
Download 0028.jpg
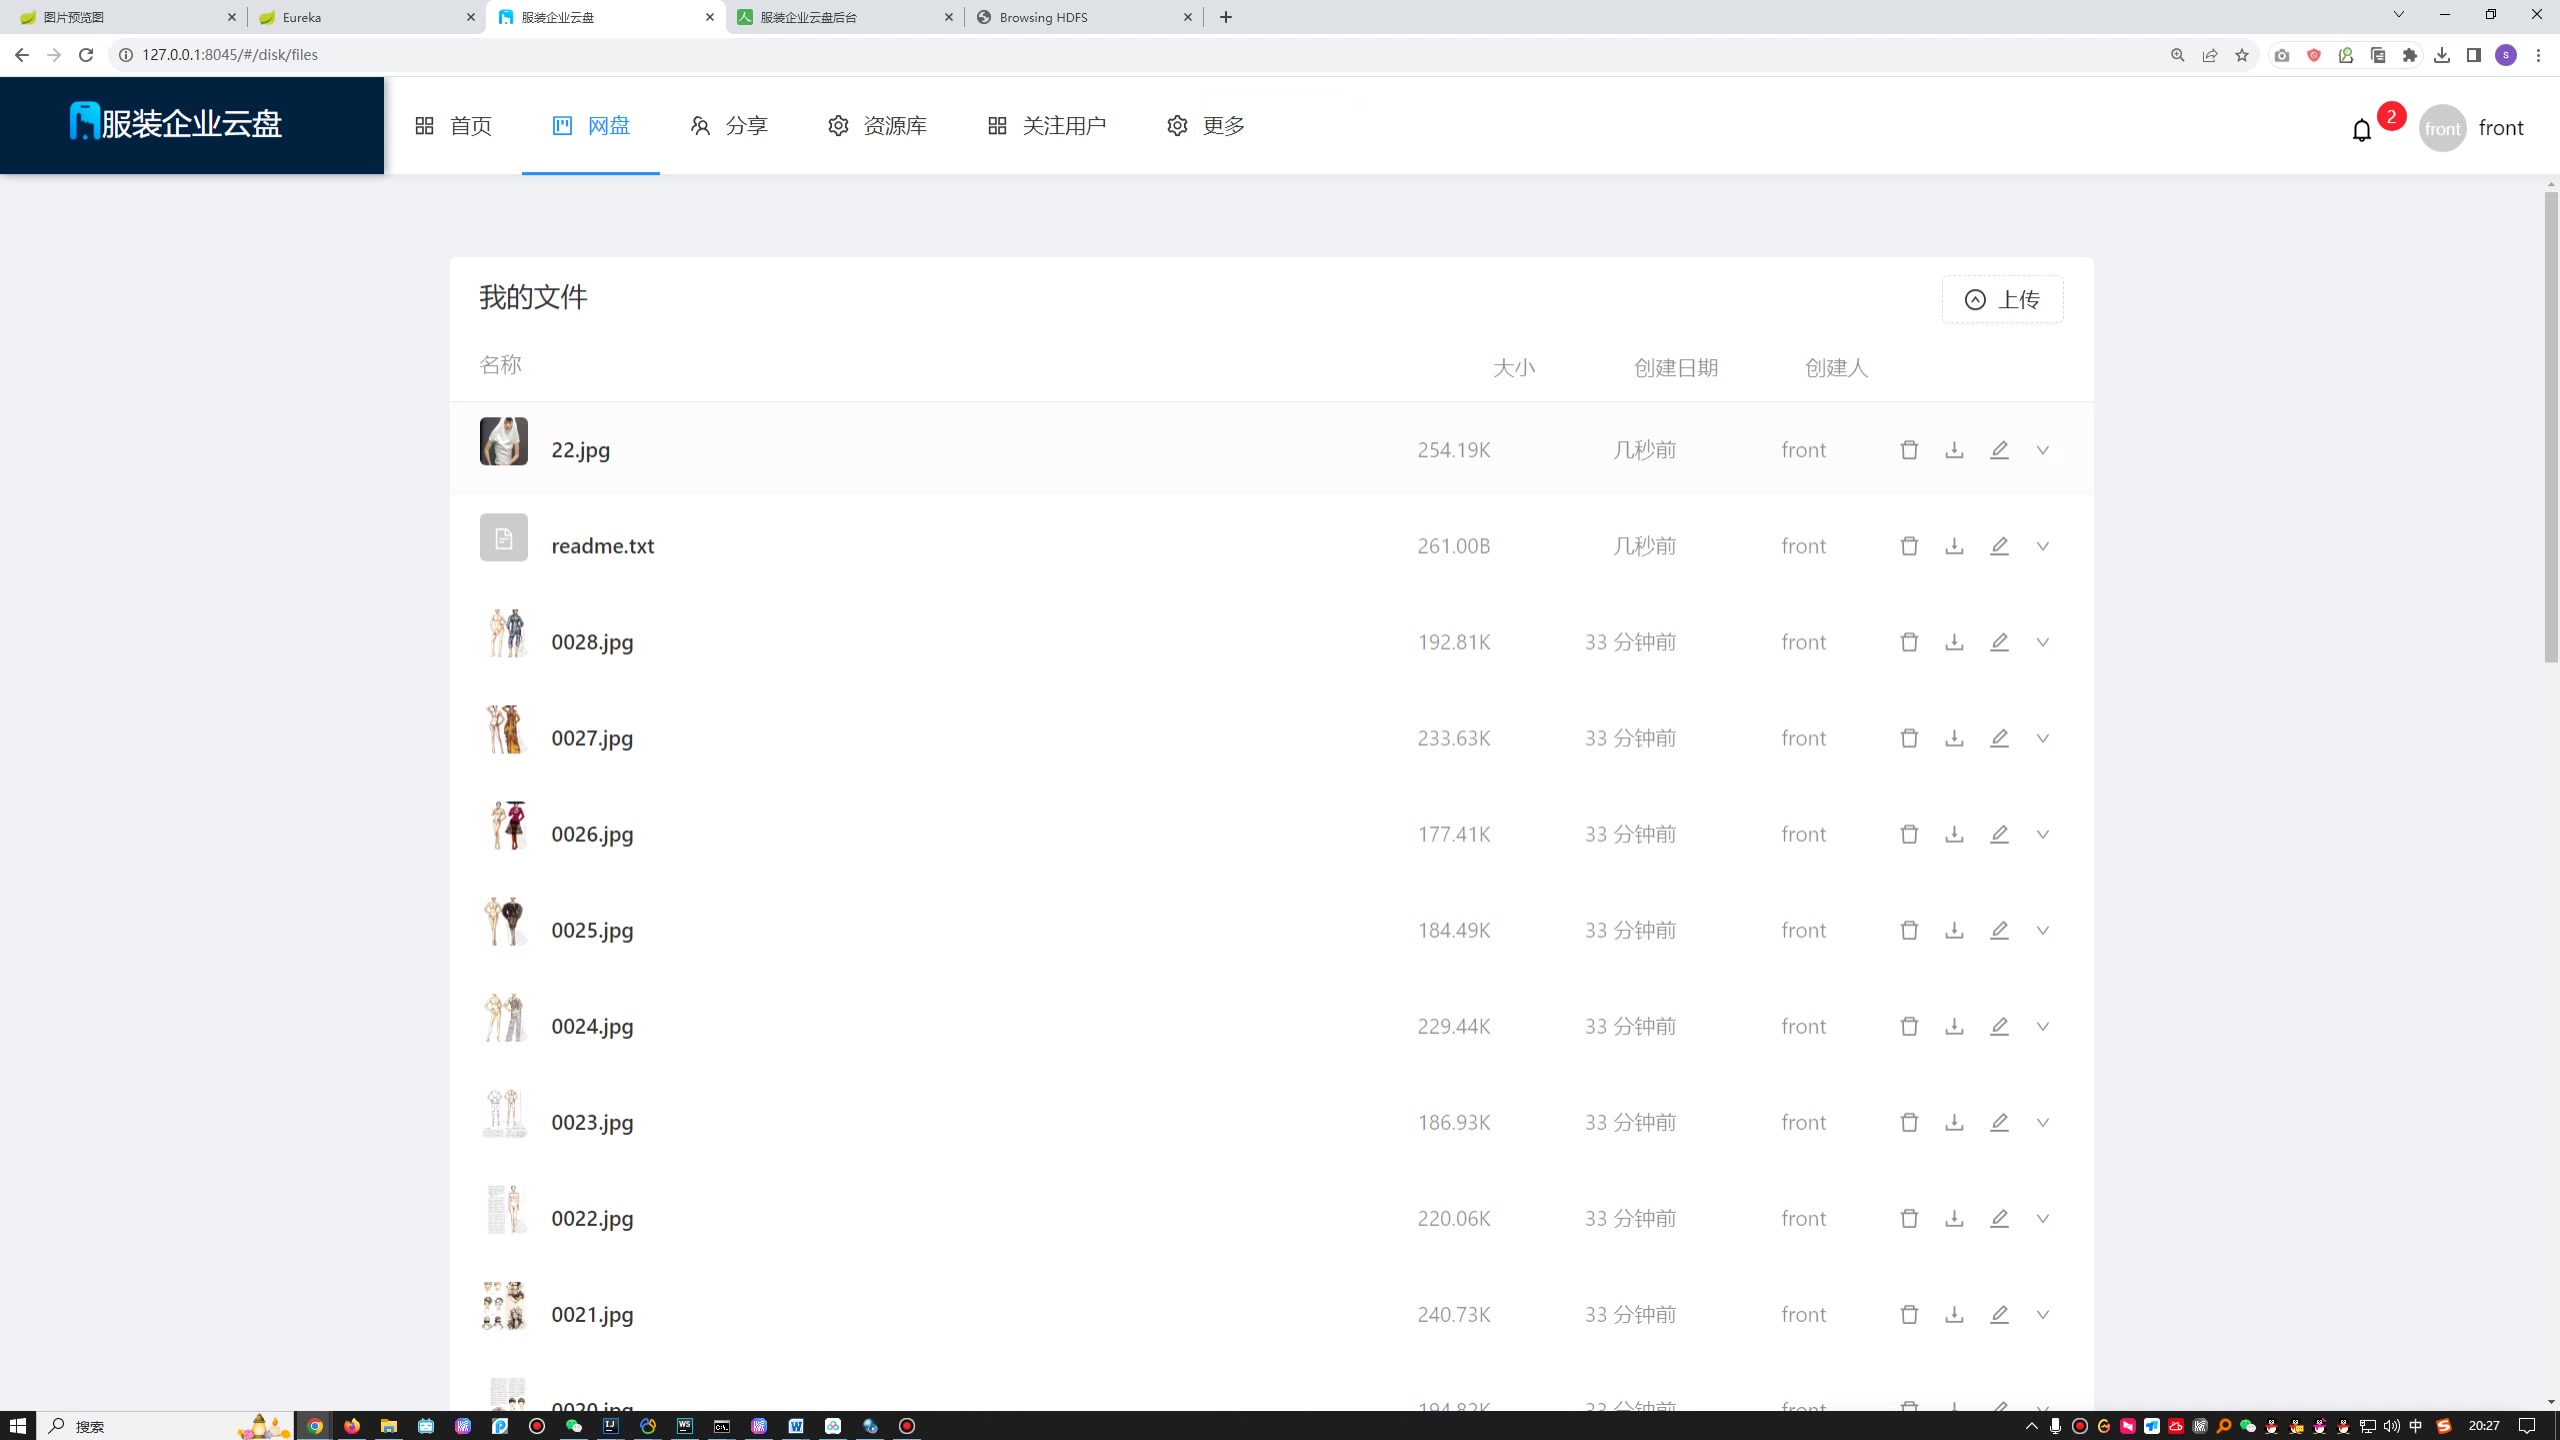point(1954,642)
